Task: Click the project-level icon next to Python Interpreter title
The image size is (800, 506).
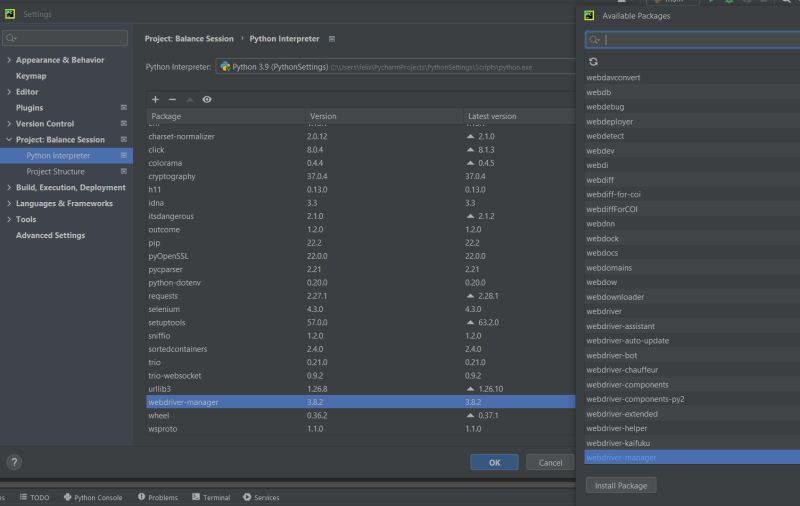Action: 332,39
